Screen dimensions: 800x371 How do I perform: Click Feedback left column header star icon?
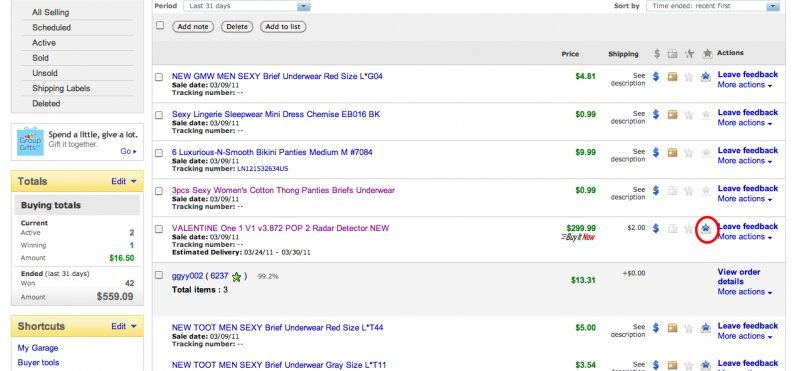689,54
